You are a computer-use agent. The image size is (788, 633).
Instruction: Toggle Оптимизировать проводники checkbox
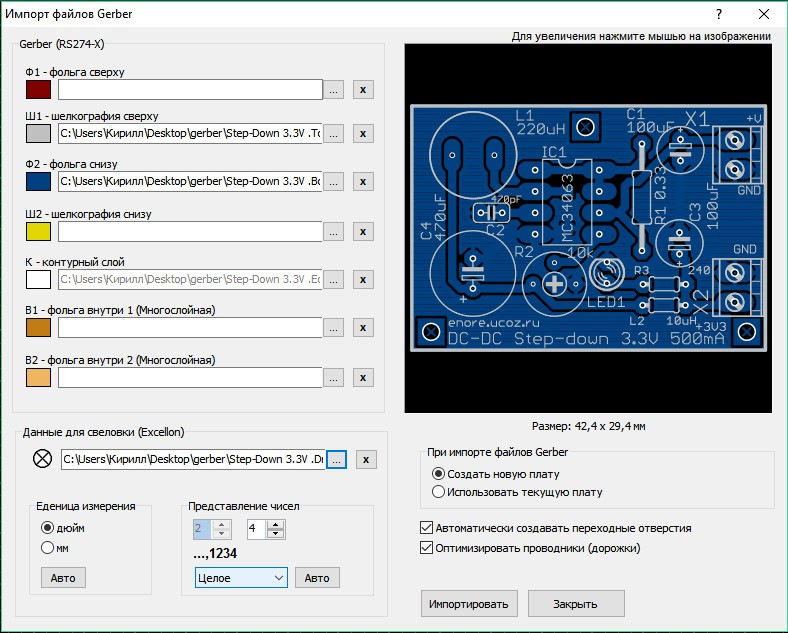(428, 548)
